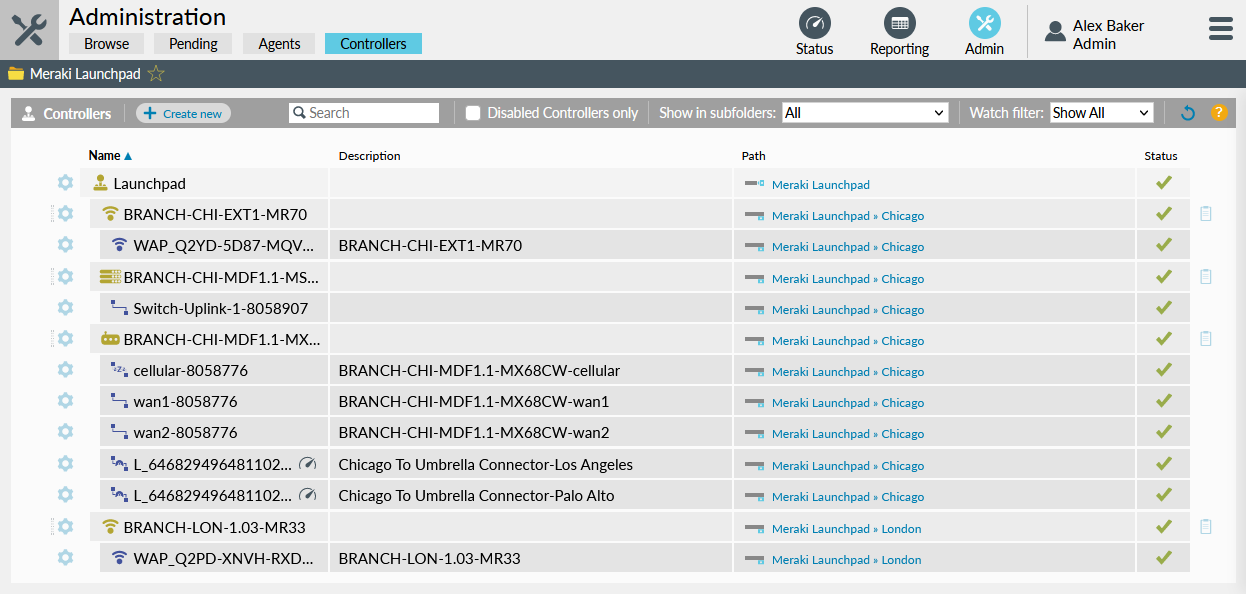Refresh the controllers list
Screen dimensions: 1246x594
click(1187, 112)
